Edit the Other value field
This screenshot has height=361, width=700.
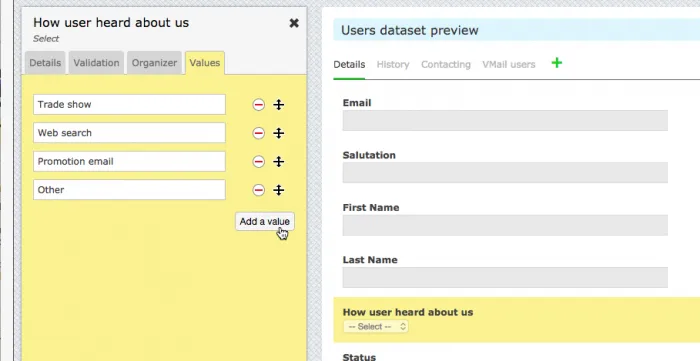[129, 190]
